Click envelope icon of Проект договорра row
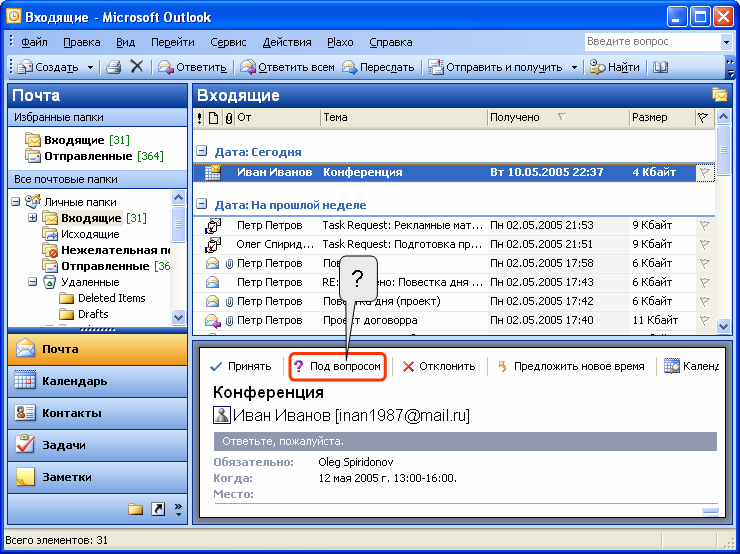Screen dimensions: 740x554 (x=213, y=321)
